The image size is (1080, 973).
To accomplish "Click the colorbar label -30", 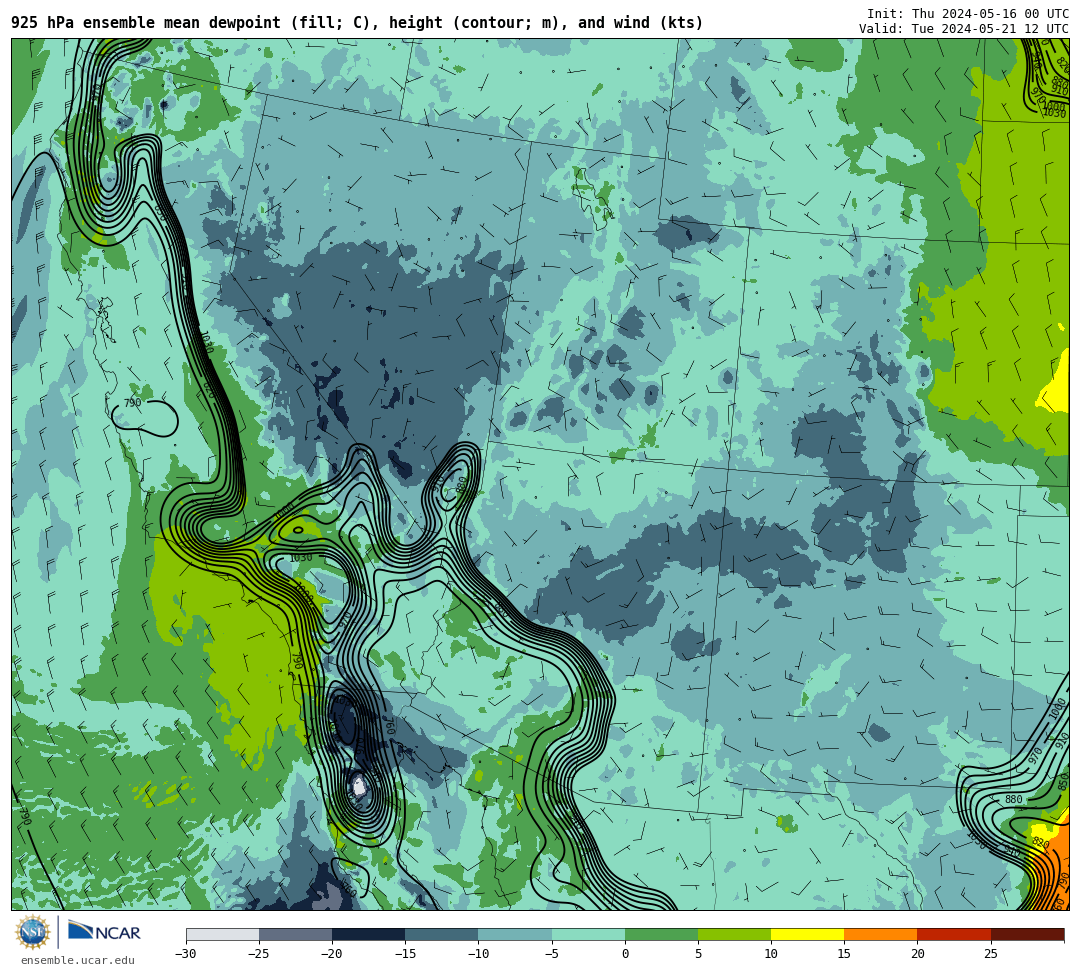I will (186, 954).
